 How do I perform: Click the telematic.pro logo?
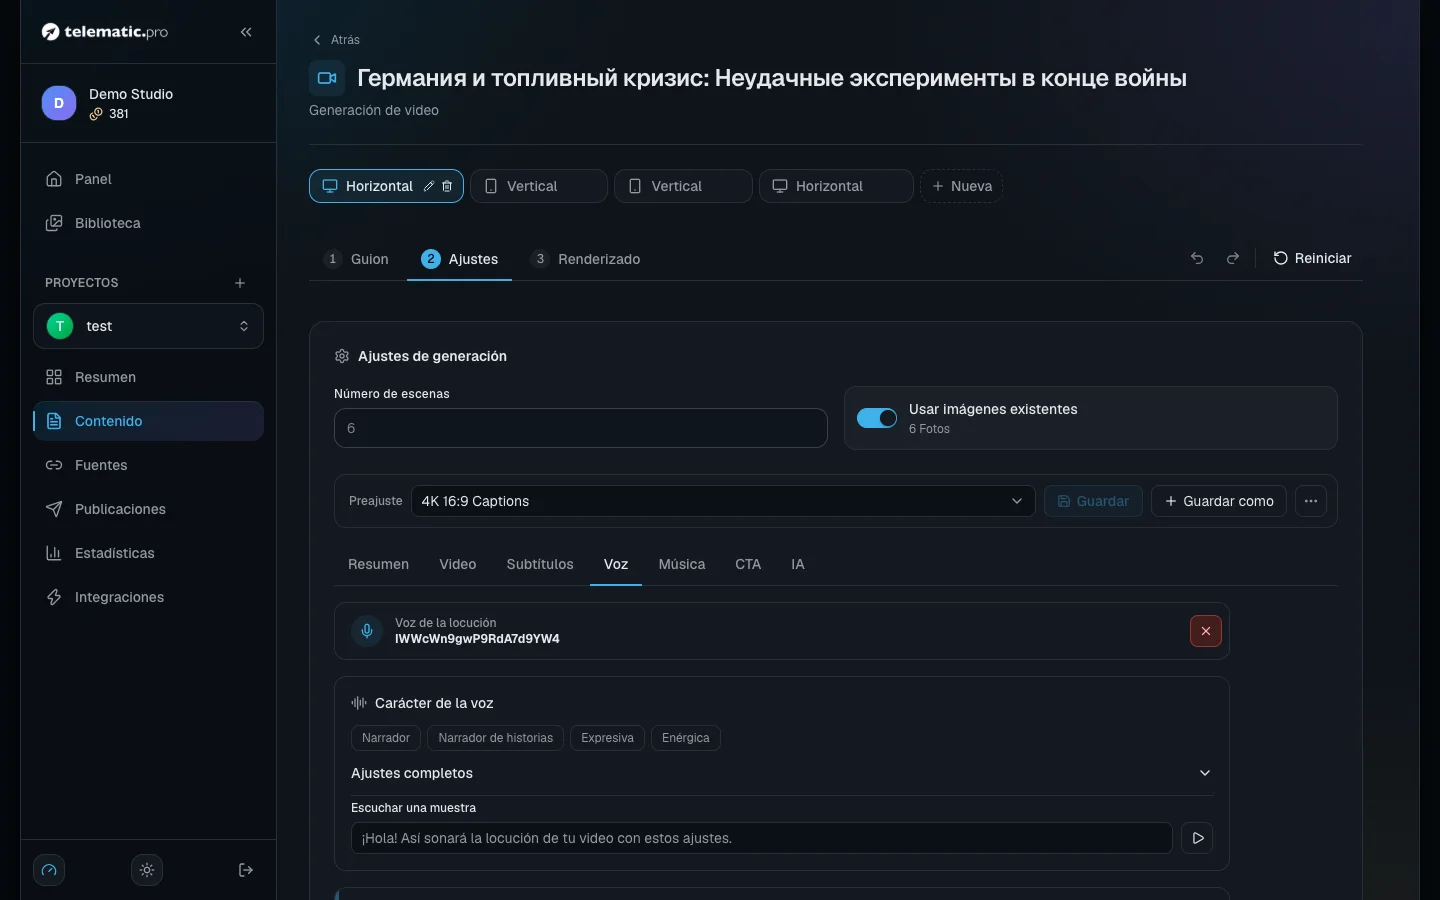click(105, 32)
